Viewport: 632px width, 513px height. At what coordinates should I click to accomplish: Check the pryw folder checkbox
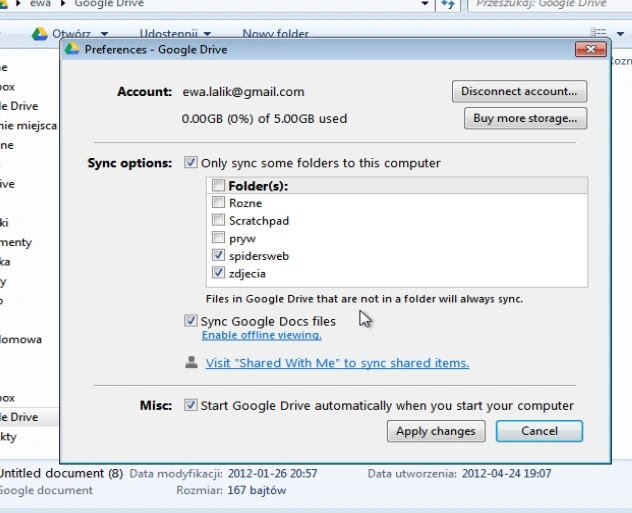click(218, 238)
